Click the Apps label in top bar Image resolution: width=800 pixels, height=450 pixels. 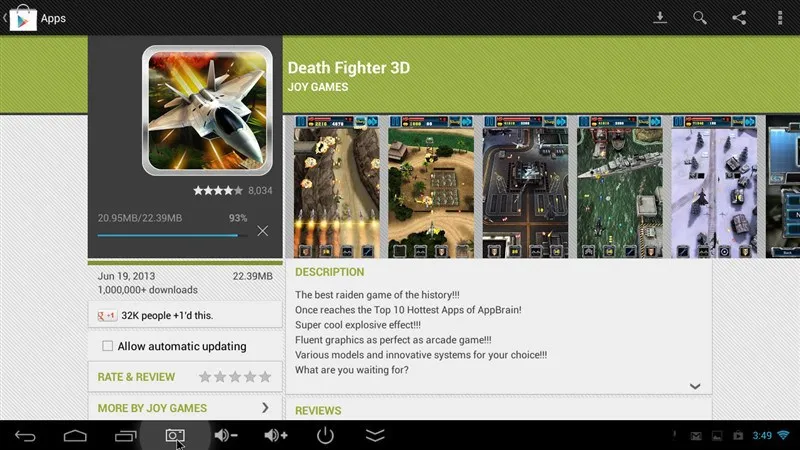pyautogui.click(x=53, y=18)
